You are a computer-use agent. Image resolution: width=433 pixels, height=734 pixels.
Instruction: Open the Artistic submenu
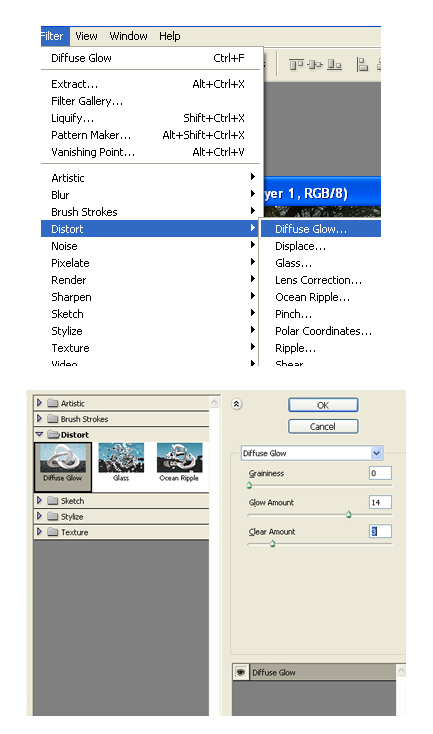152,178
